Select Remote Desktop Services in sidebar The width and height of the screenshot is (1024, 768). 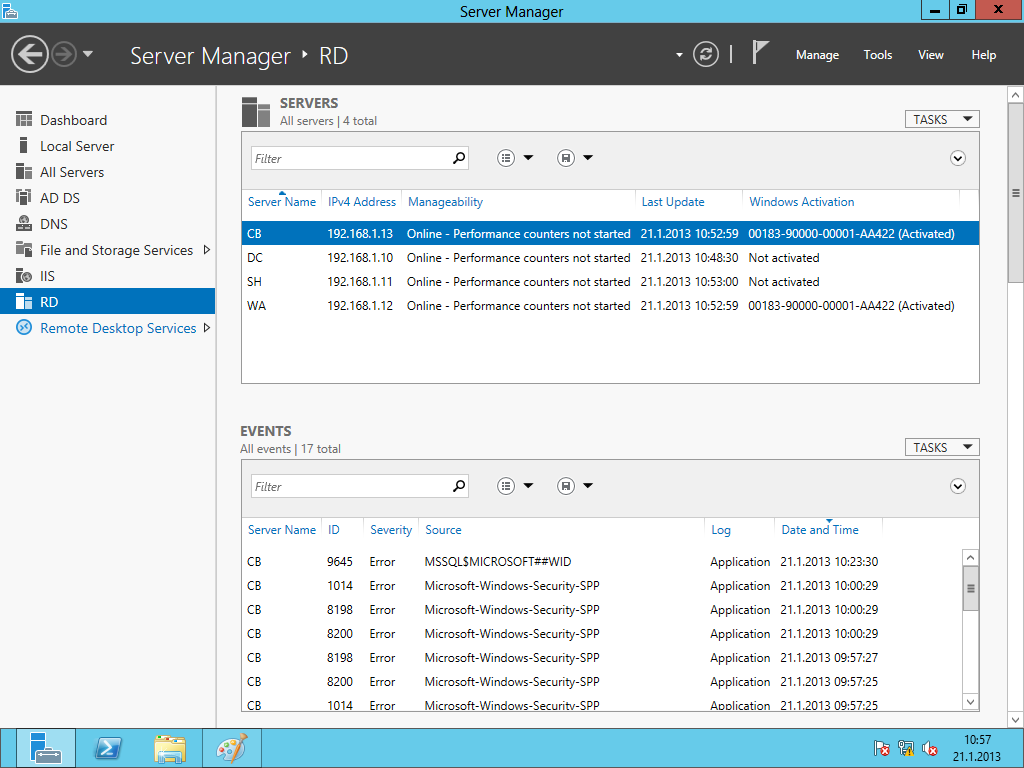click(118, 328)
